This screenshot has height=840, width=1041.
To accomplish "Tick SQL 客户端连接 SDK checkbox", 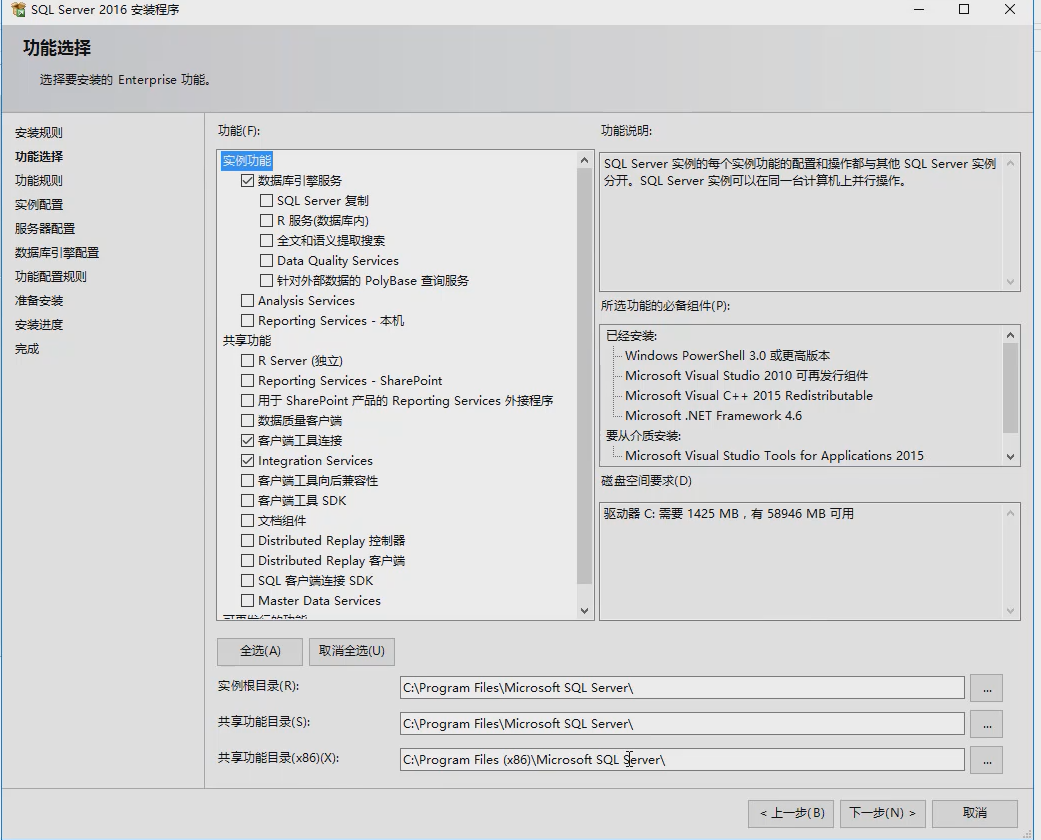I will click(x=247, y=580).
